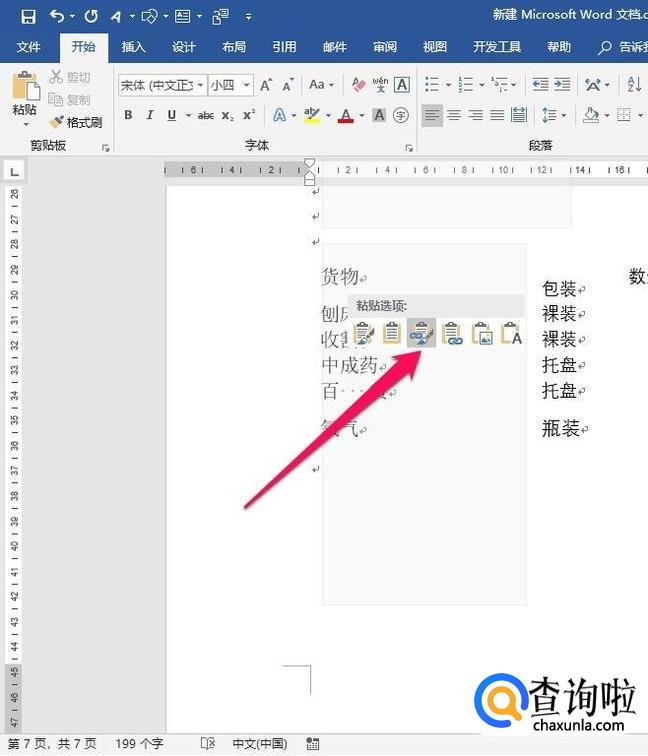This screenshot has height=756, width=648.
Task: Click the 粘贴 paste button
Action: (25, 94)
